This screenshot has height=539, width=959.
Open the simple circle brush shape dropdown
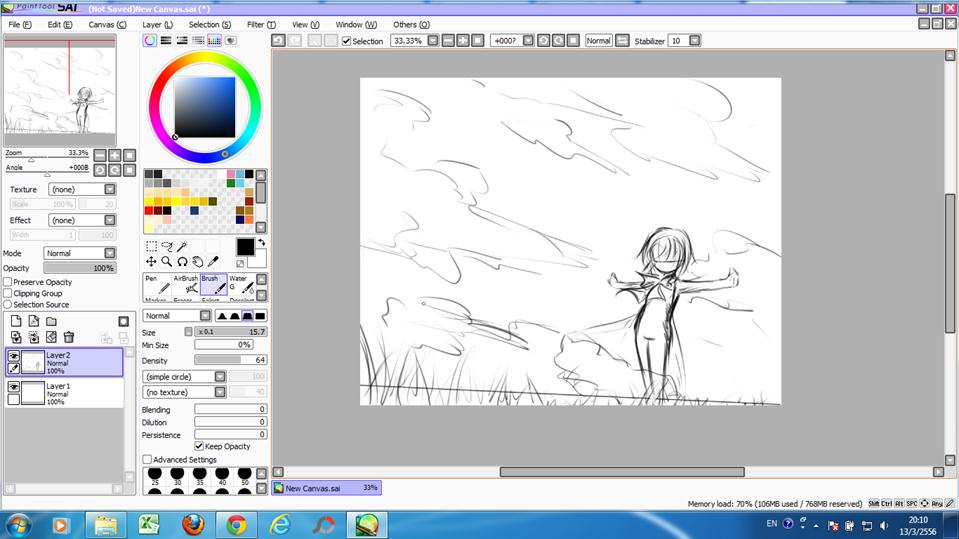220,377
